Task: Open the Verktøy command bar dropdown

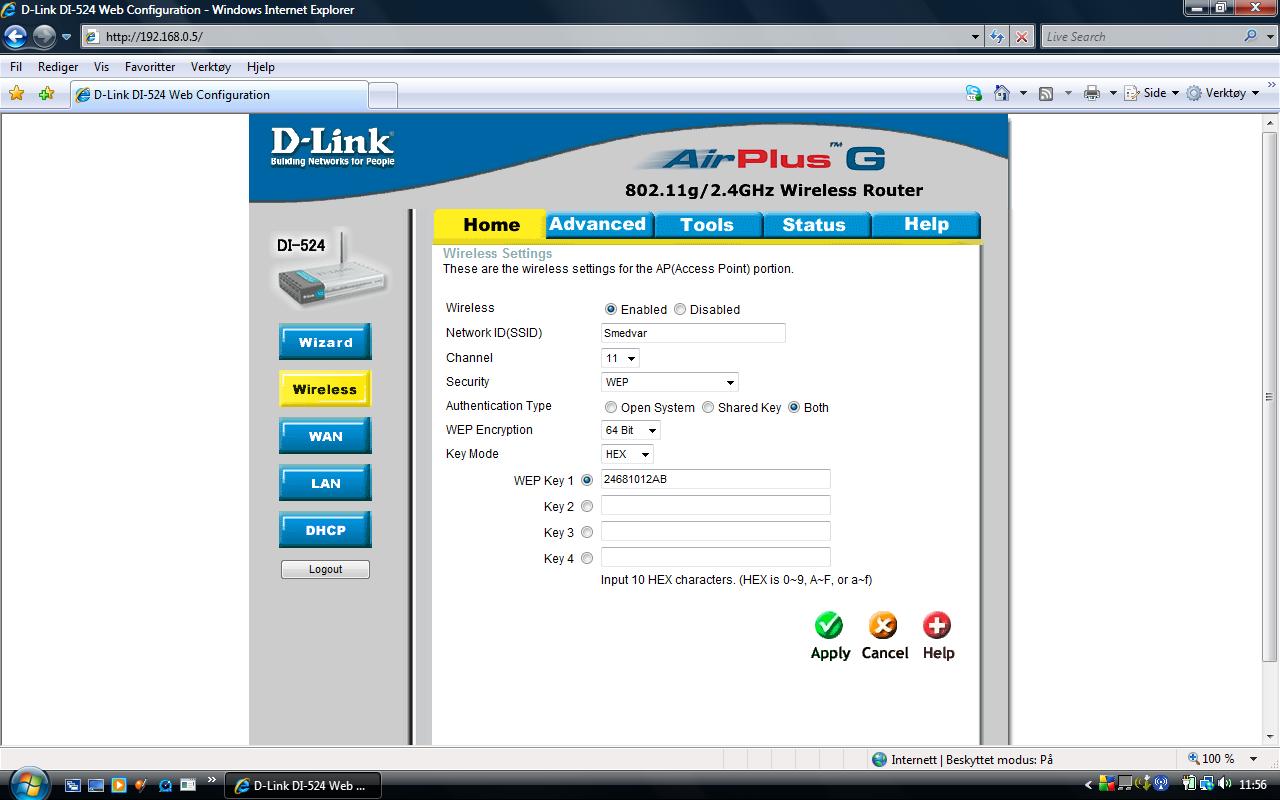Action: click(x=1223, y=93)
